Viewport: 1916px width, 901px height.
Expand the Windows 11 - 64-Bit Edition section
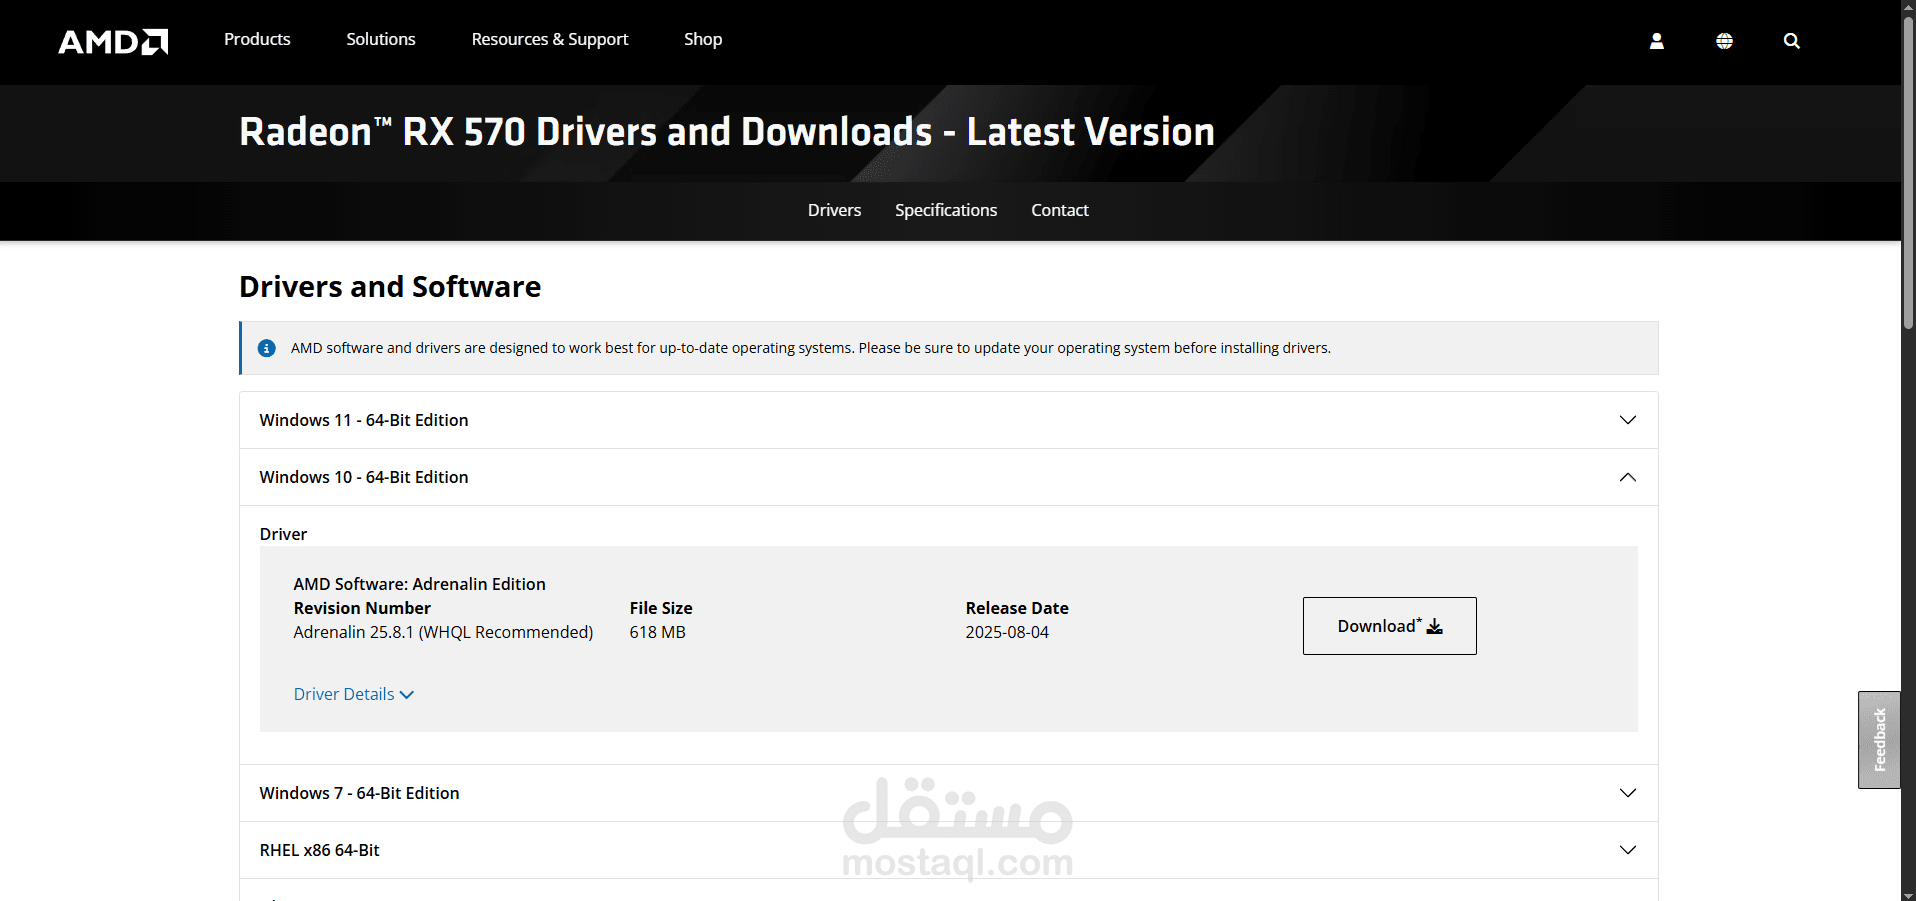click(x=948, y=420)
